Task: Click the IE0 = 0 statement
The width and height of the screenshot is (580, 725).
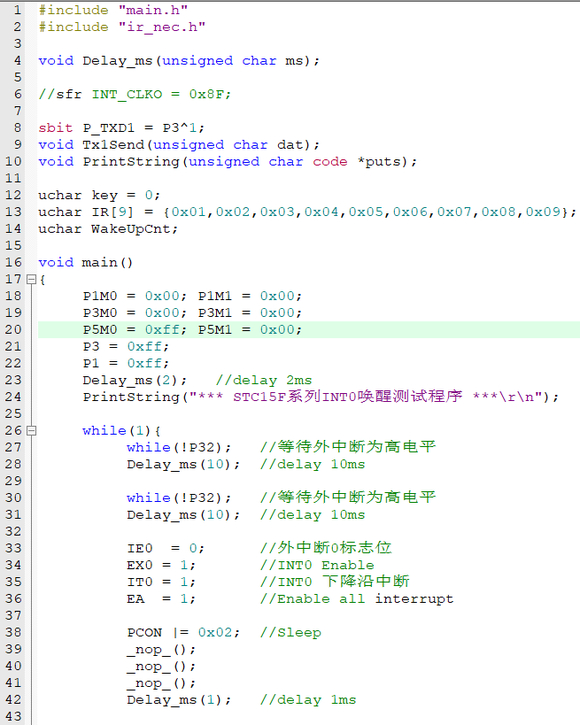Action: (x=166, y=548)
